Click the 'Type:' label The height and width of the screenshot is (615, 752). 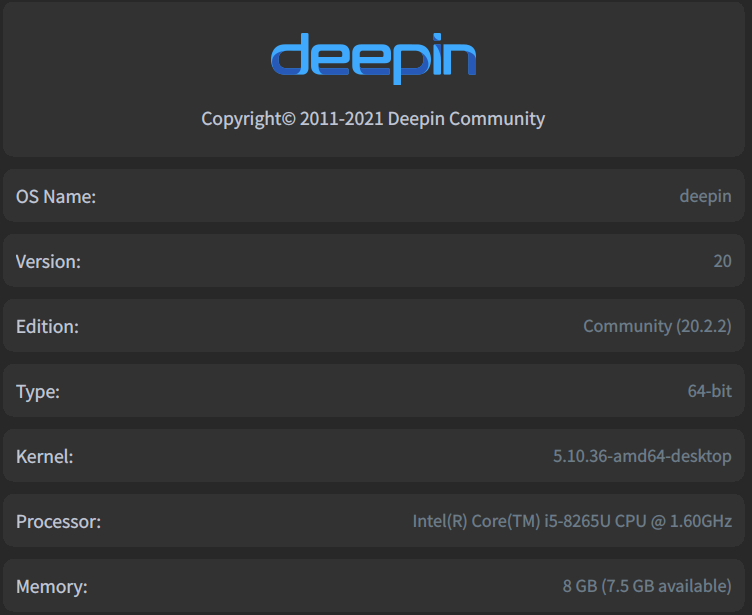point(38,392)
